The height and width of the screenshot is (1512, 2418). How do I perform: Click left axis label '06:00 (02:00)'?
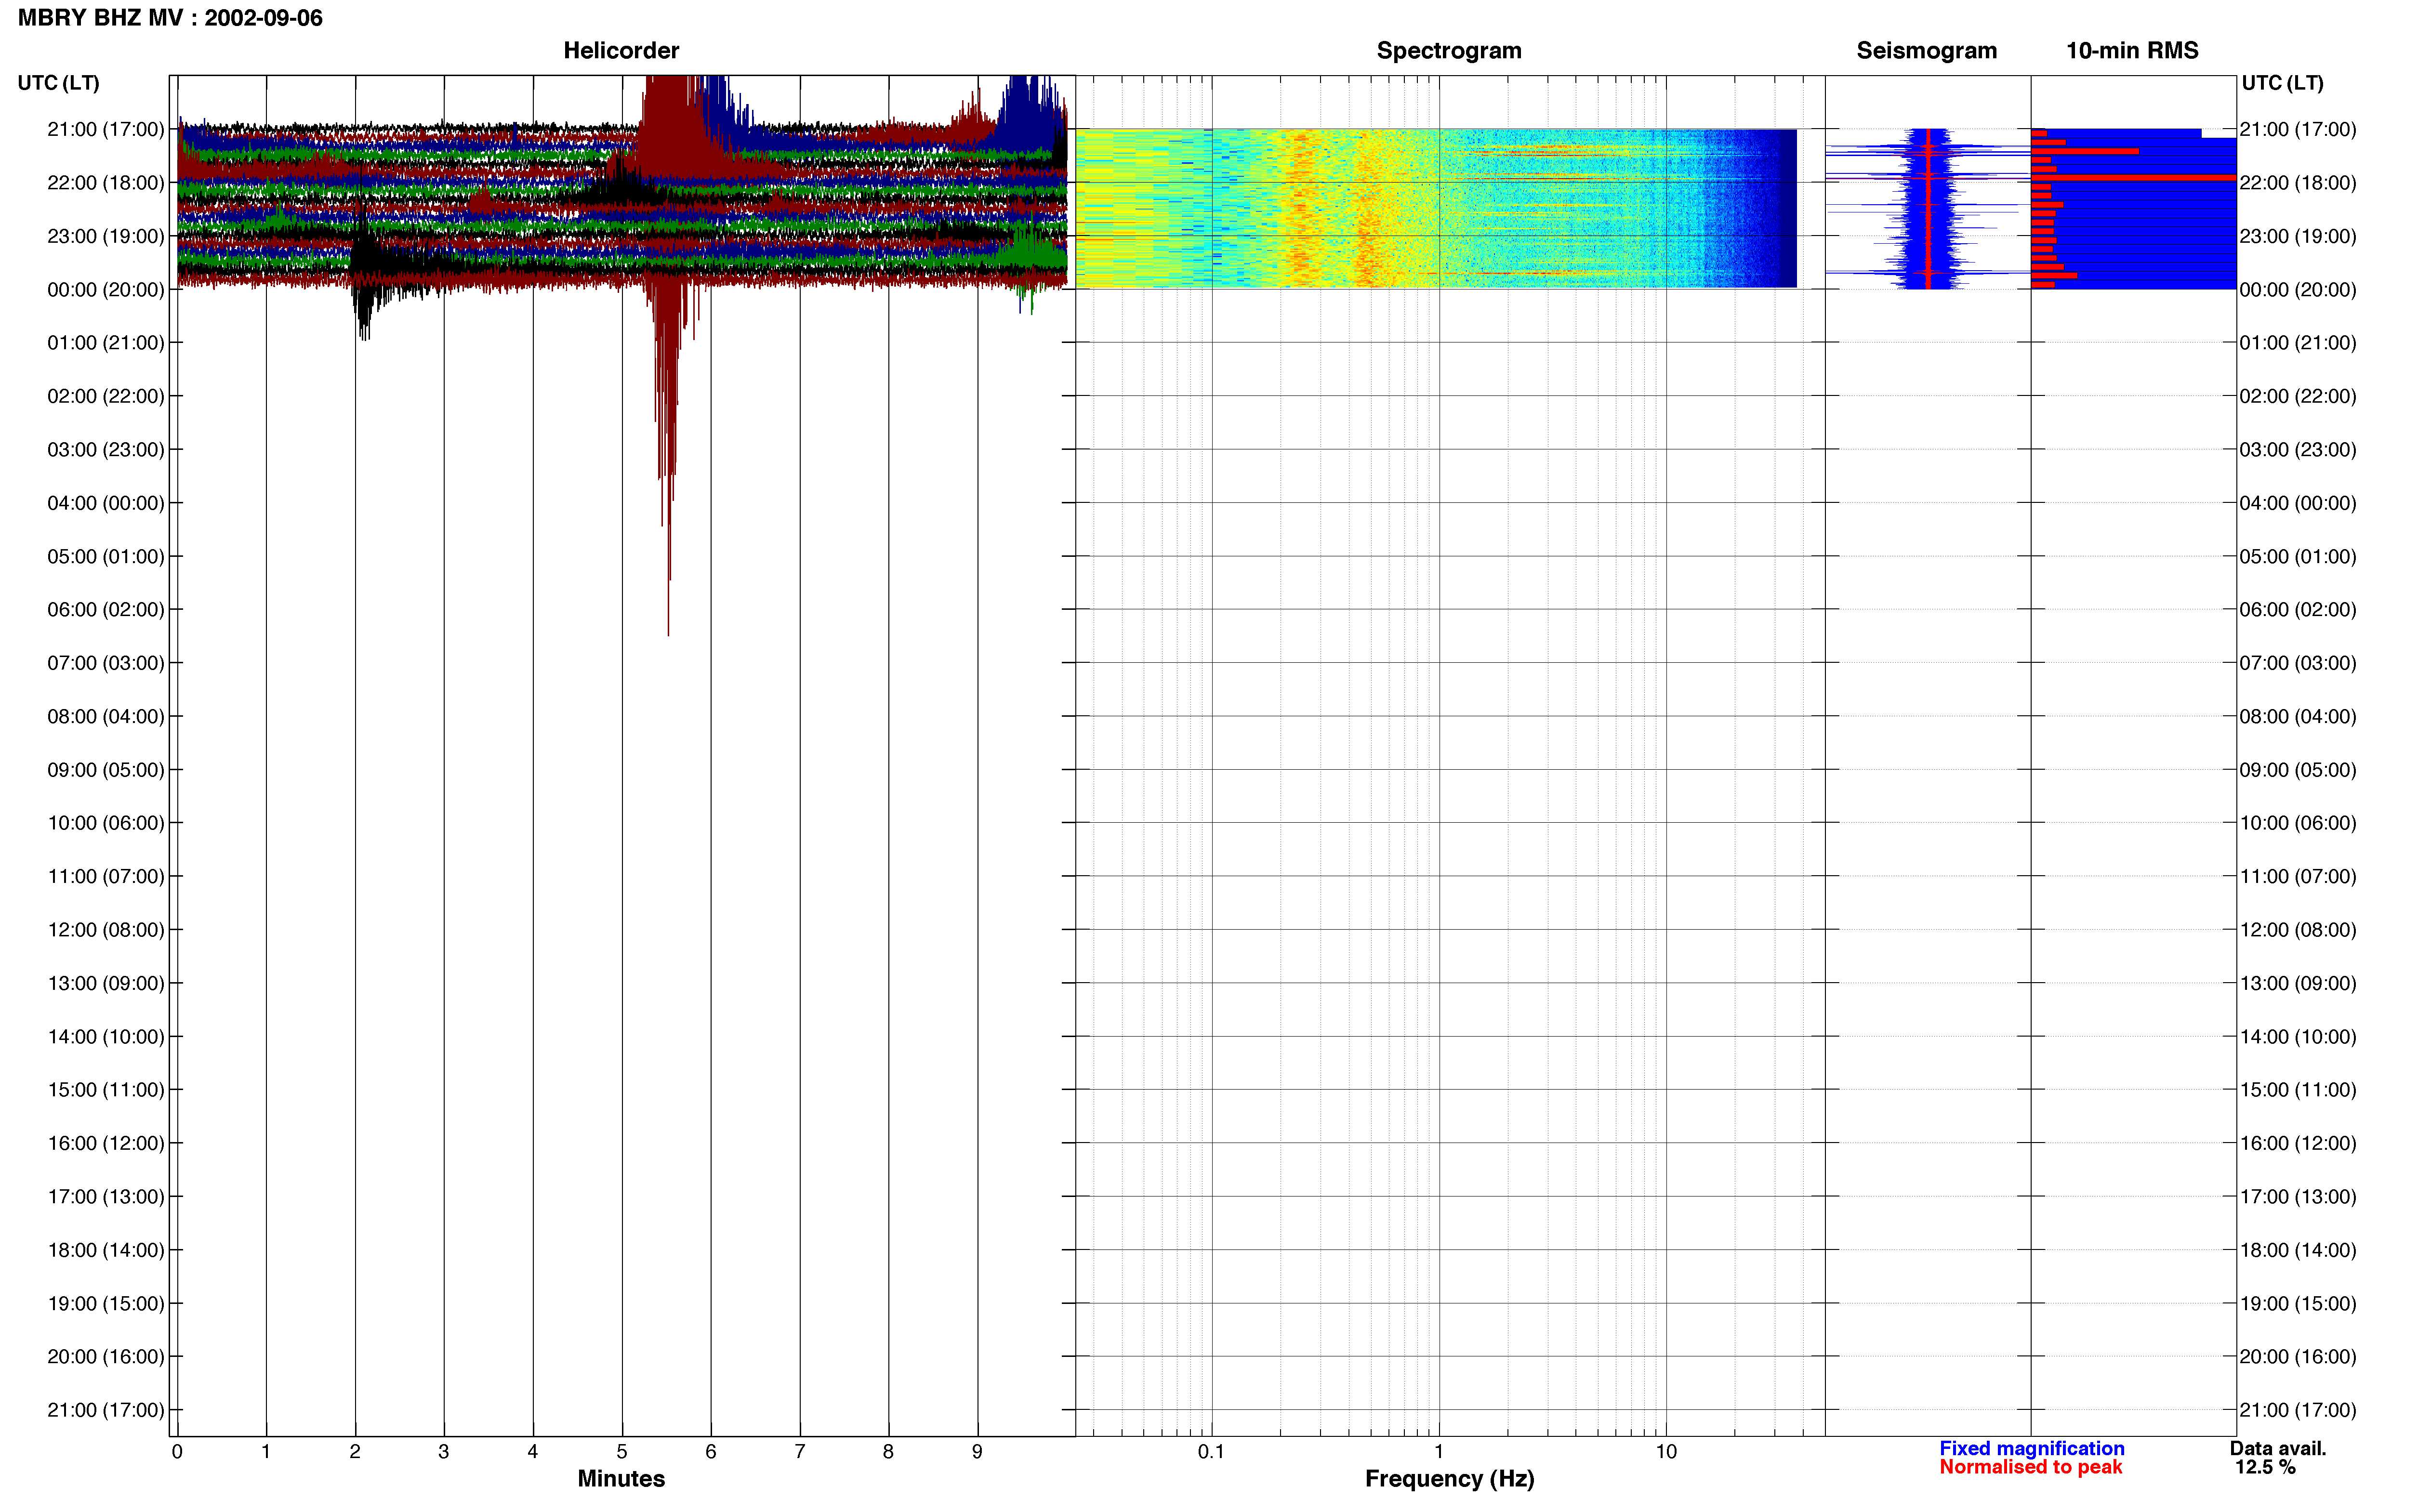(105, 609)
